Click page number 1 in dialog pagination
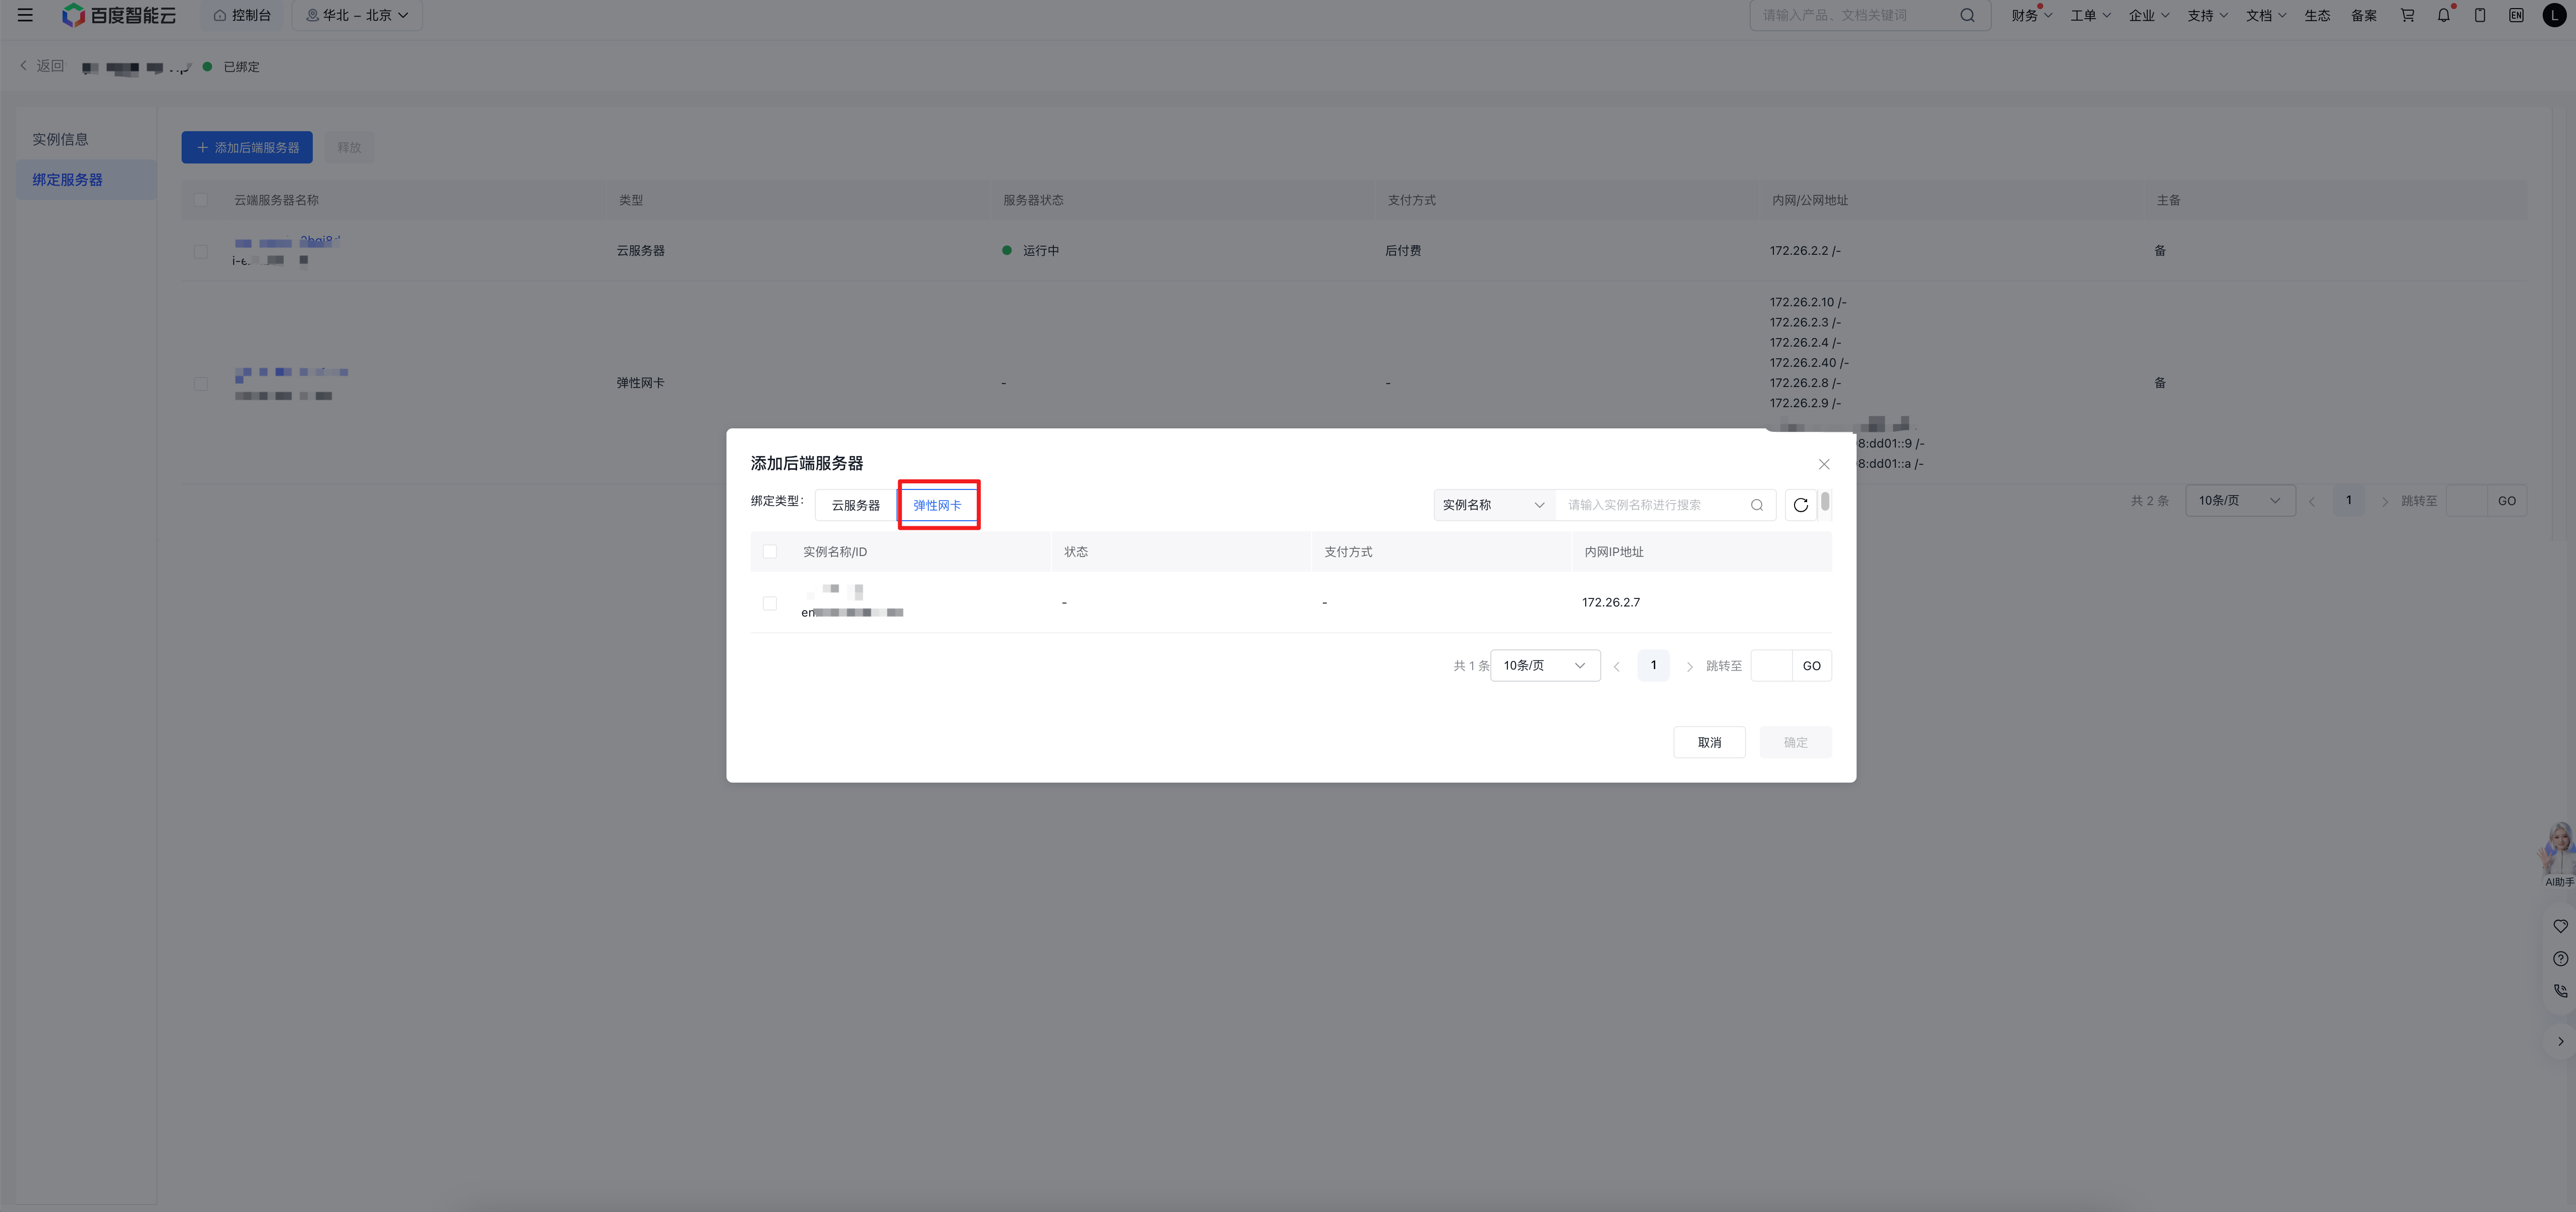Image resolution: width=2576 pixels, height=1212 pixels. 1654,666
